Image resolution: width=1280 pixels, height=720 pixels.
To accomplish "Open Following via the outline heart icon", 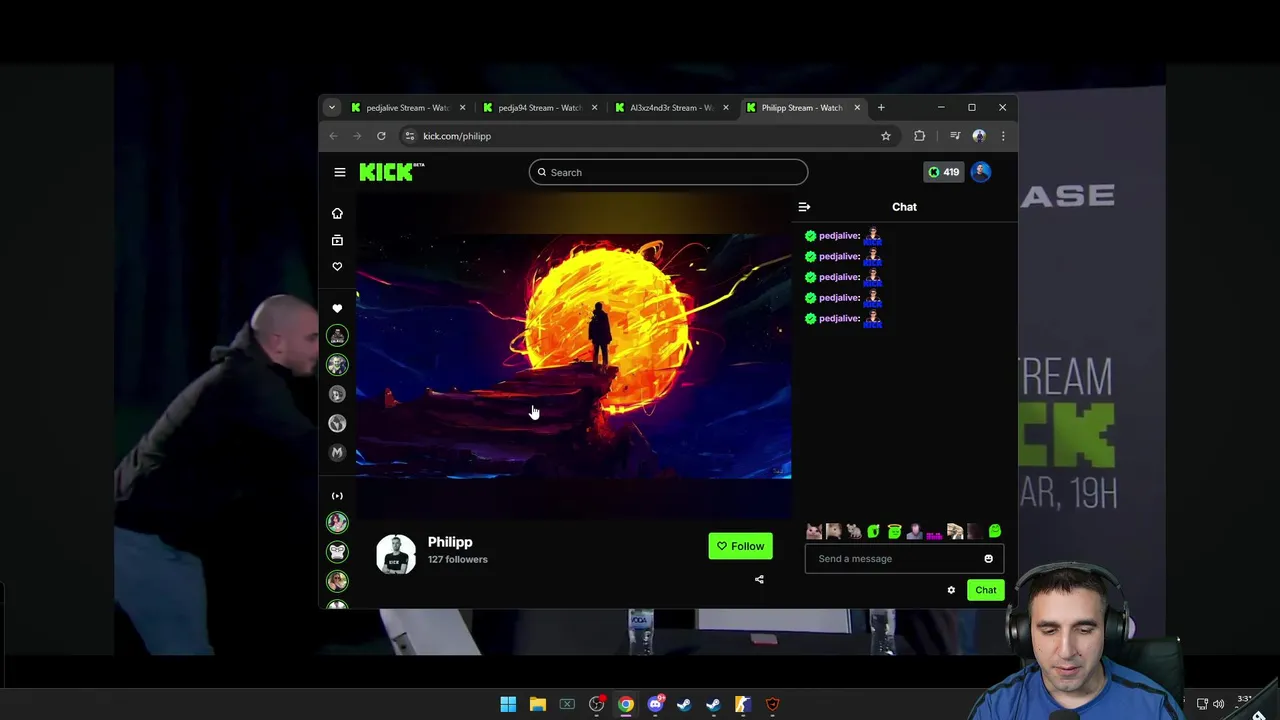I will pyautogui.click(x=337, y=266).
